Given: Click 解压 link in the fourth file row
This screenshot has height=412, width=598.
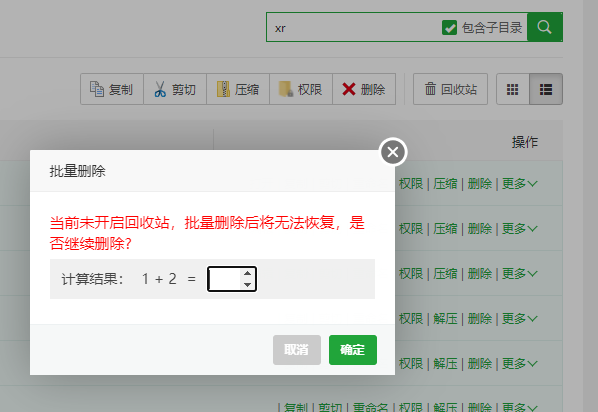Looking at the screenshot, I should [445, 319].
